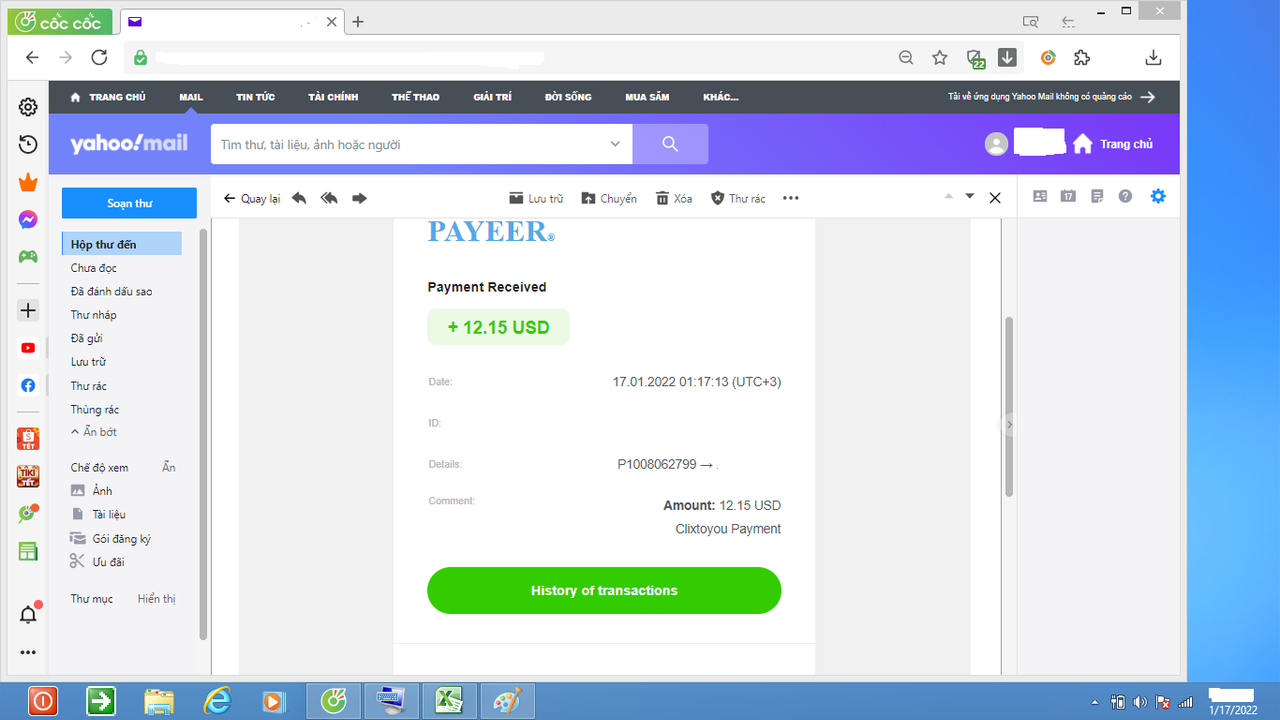This screenshot has width=1280, height=720.
Task: Open Thùng rác trash folder
Action: pos(95,409)
